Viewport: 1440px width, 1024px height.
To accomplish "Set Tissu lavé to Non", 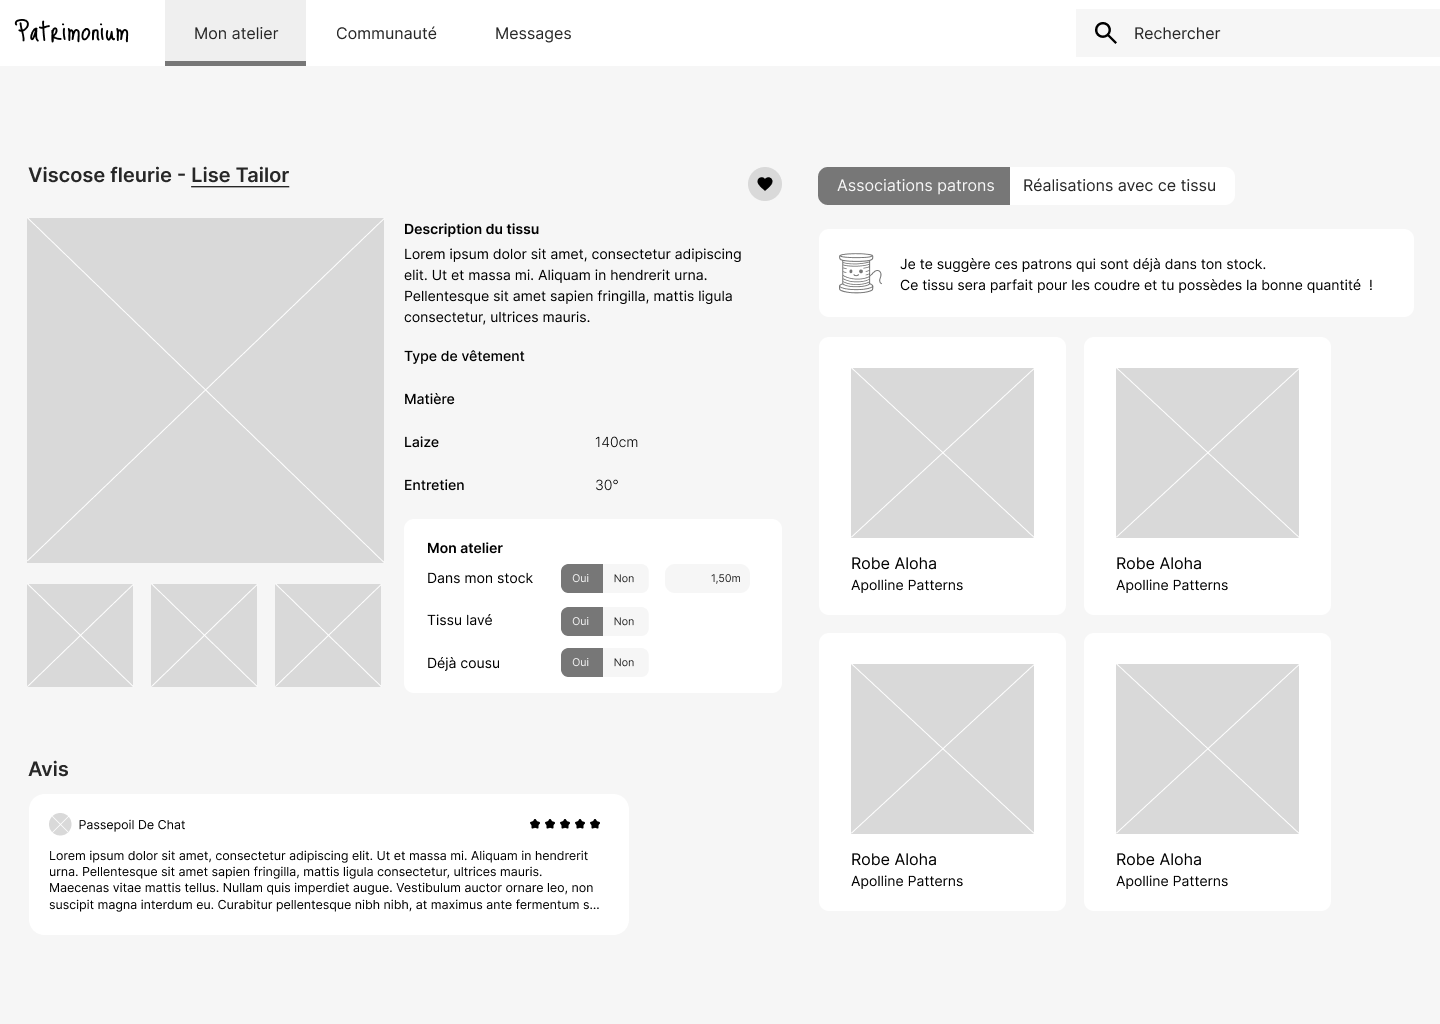I will (624, 621).
